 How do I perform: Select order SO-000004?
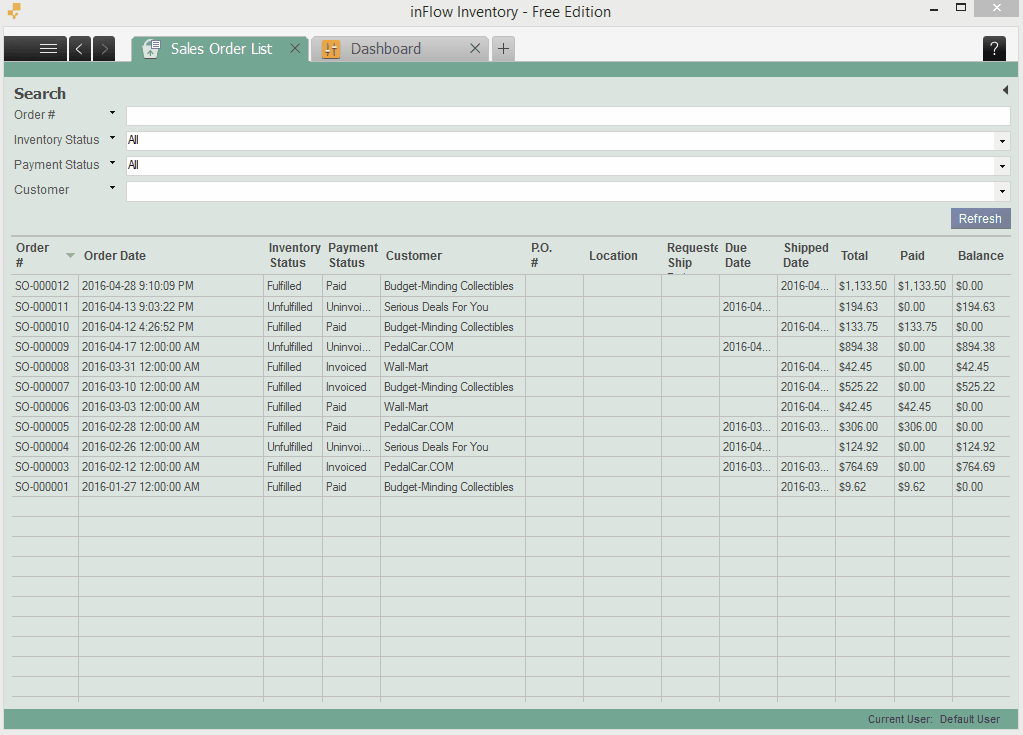coord(42,447)
